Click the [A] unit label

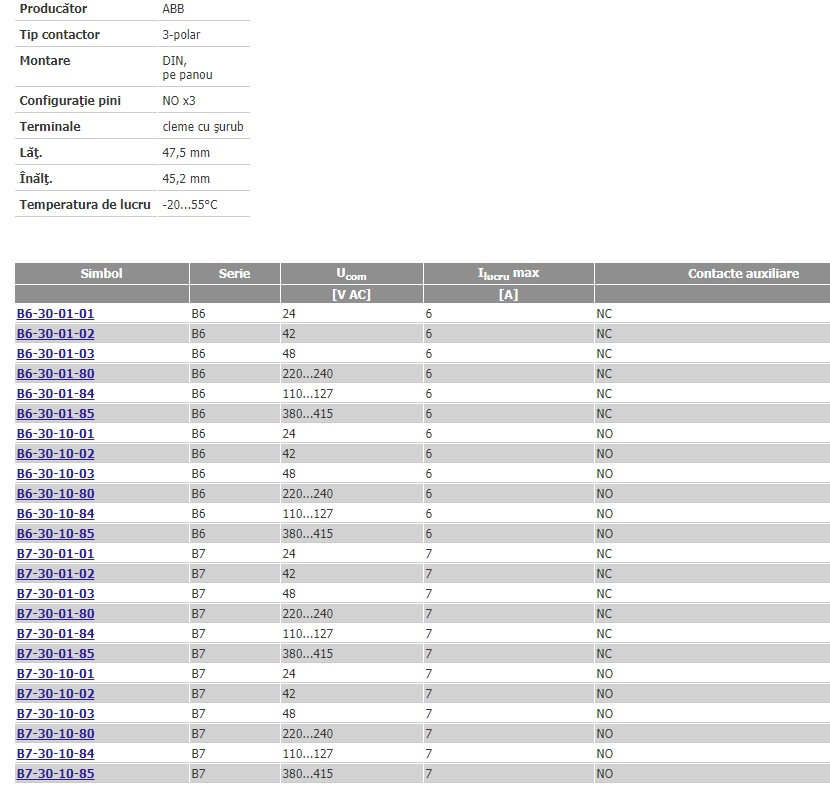(509, 294)
